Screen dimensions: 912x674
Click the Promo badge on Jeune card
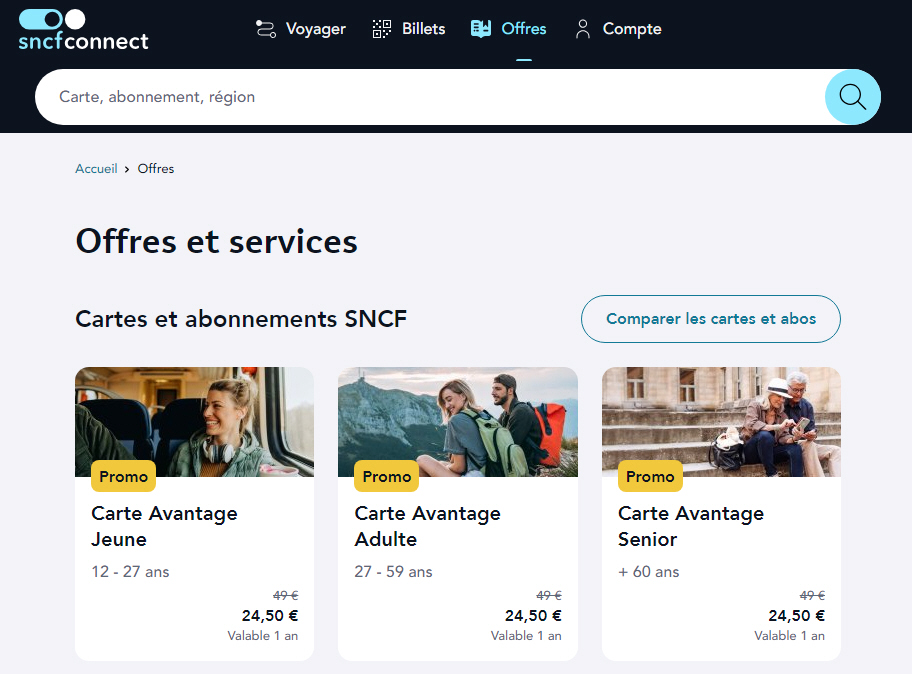(123, 477)
